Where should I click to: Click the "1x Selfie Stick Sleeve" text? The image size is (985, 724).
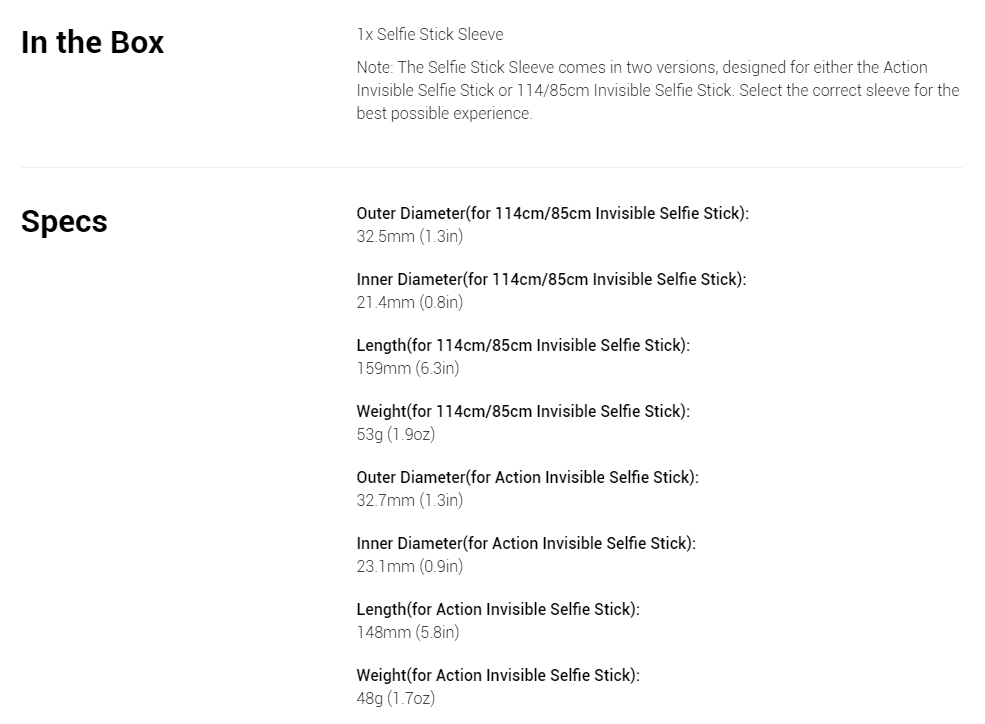click(430, 35)
